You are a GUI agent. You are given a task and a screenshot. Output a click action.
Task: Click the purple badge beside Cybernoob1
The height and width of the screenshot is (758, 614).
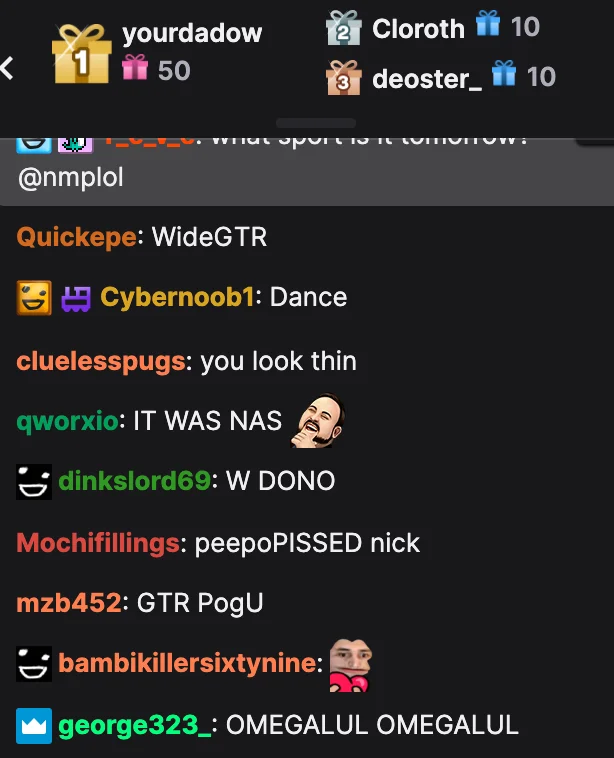click(76, 299)
